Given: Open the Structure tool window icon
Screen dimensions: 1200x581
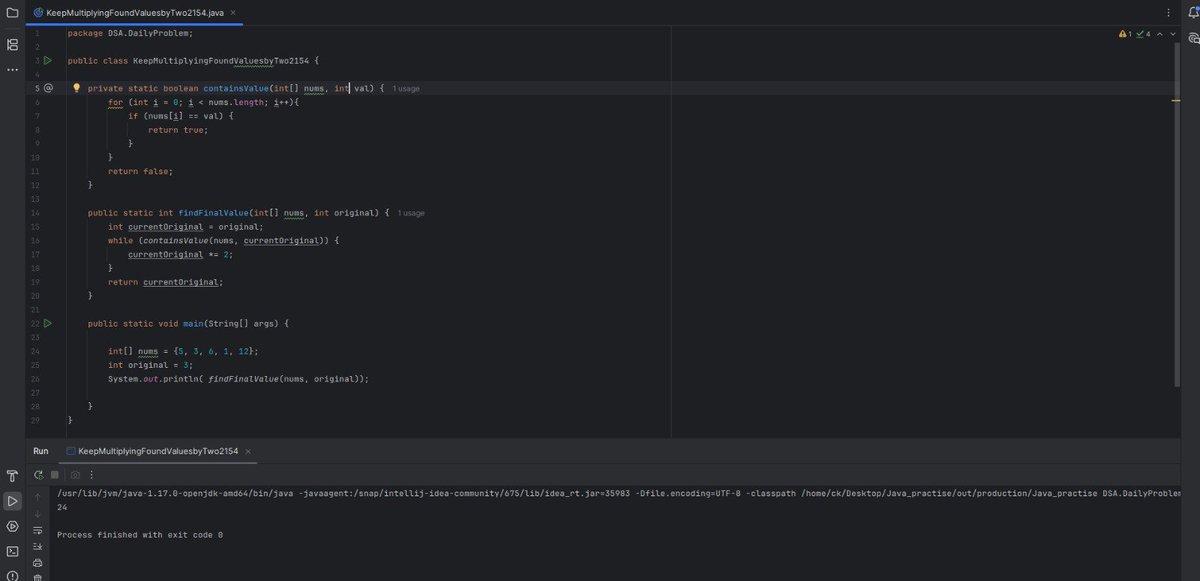Looking at the screenshot, I should [x=12, y=45].
